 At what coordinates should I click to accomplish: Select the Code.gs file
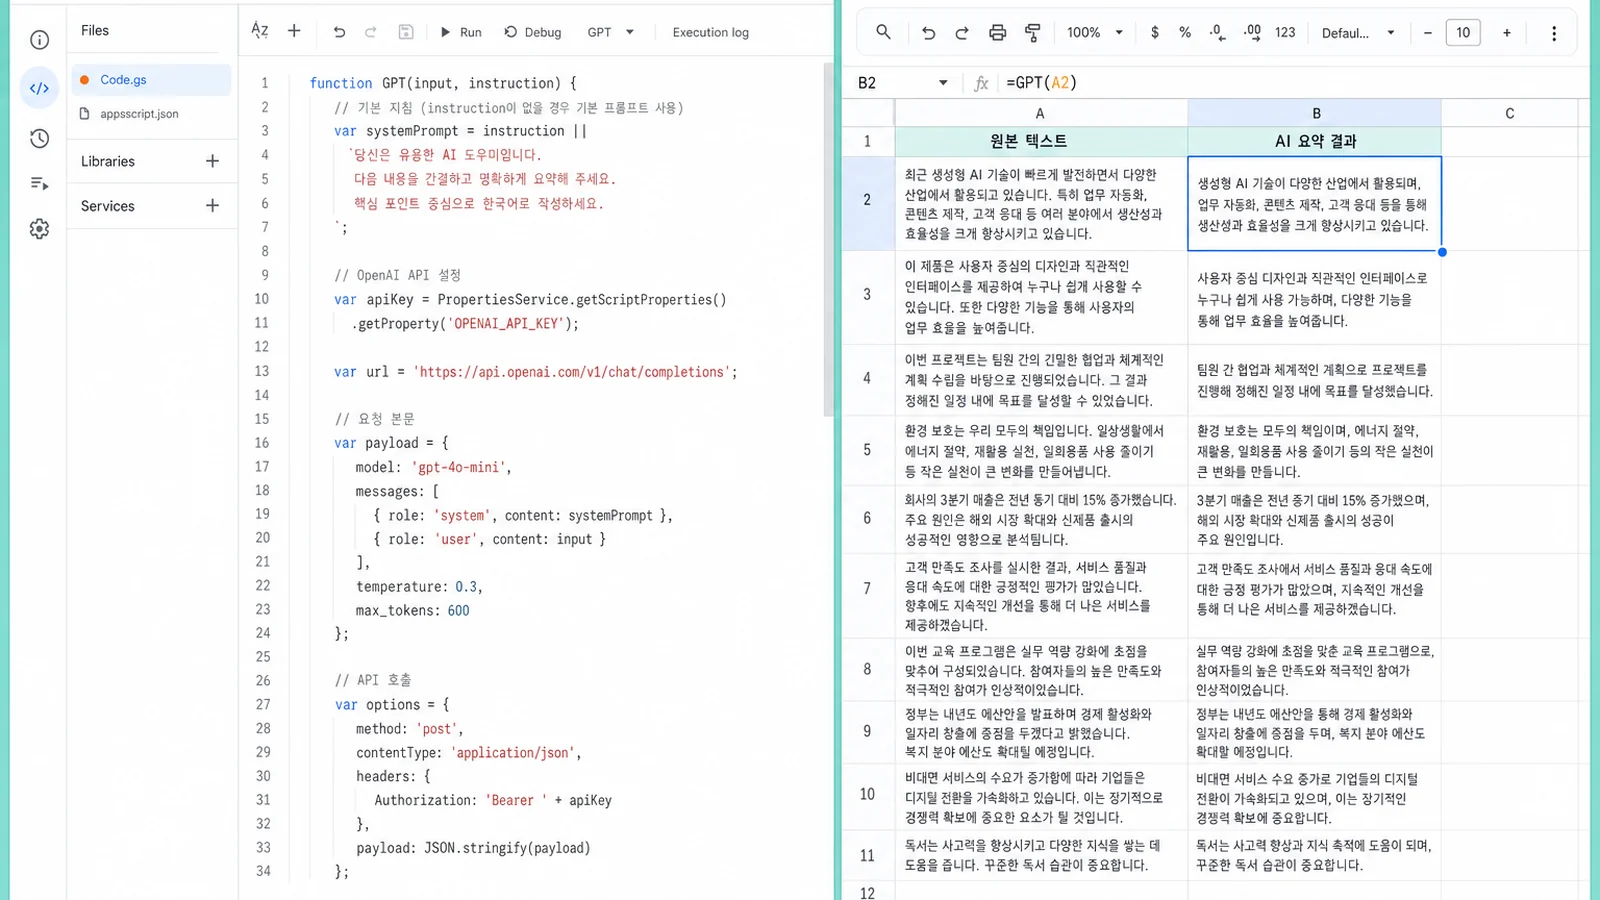(x=151, y=79)
